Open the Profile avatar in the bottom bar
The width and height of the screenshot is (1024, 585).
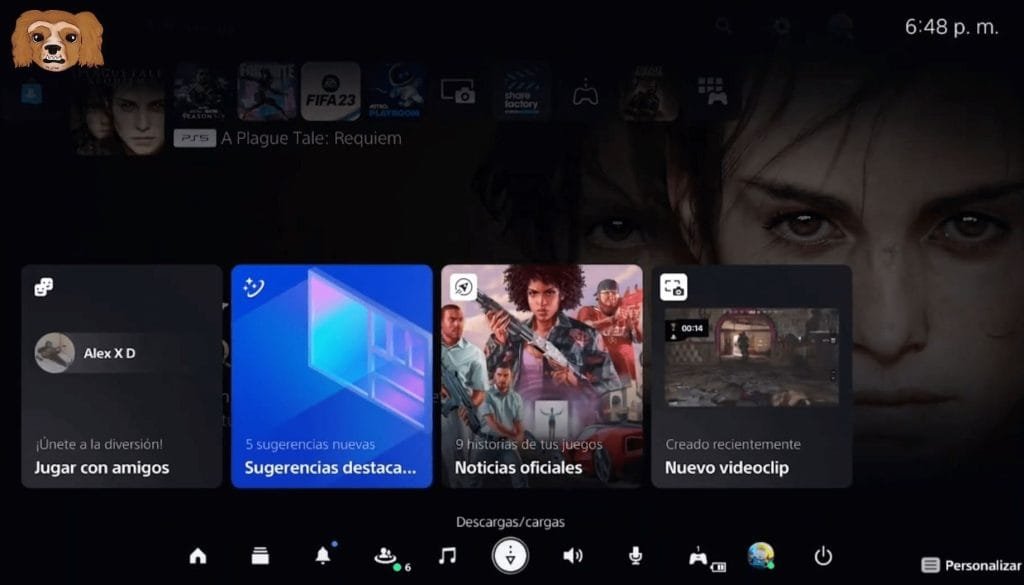click(x=761, y=556)
